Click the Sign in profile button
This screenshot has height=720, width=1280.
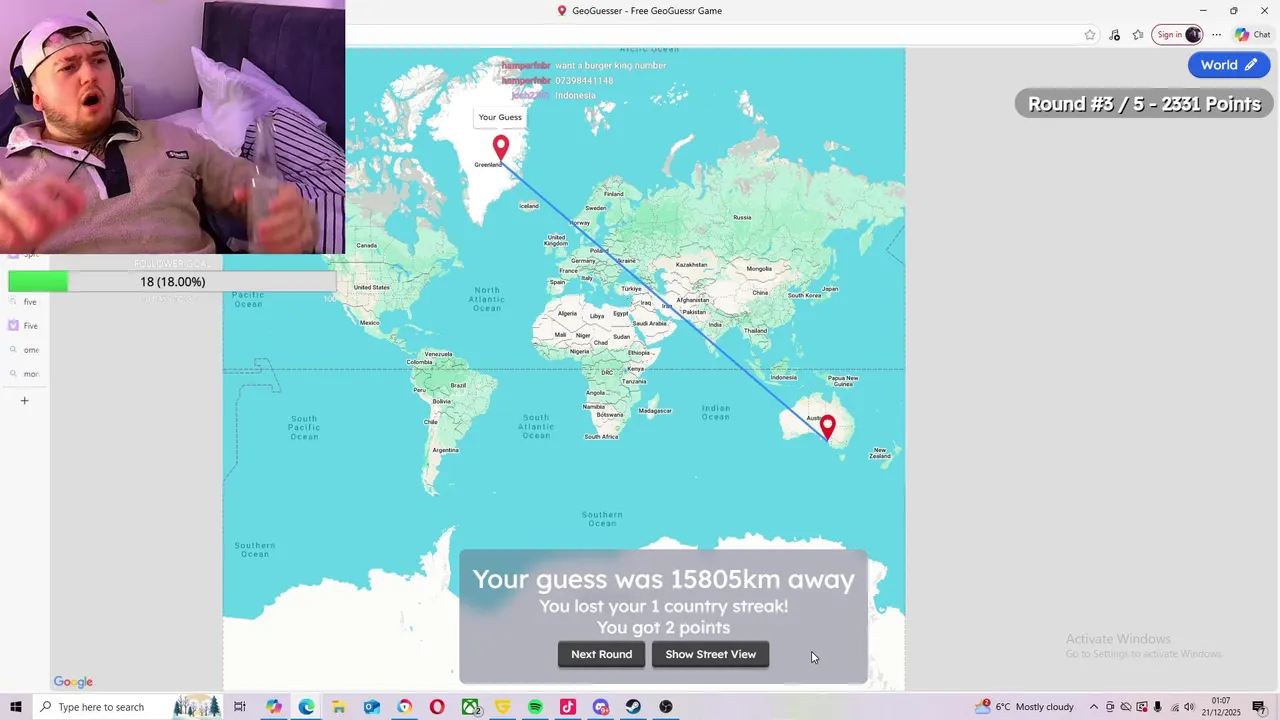click(x=1177, y=35)
